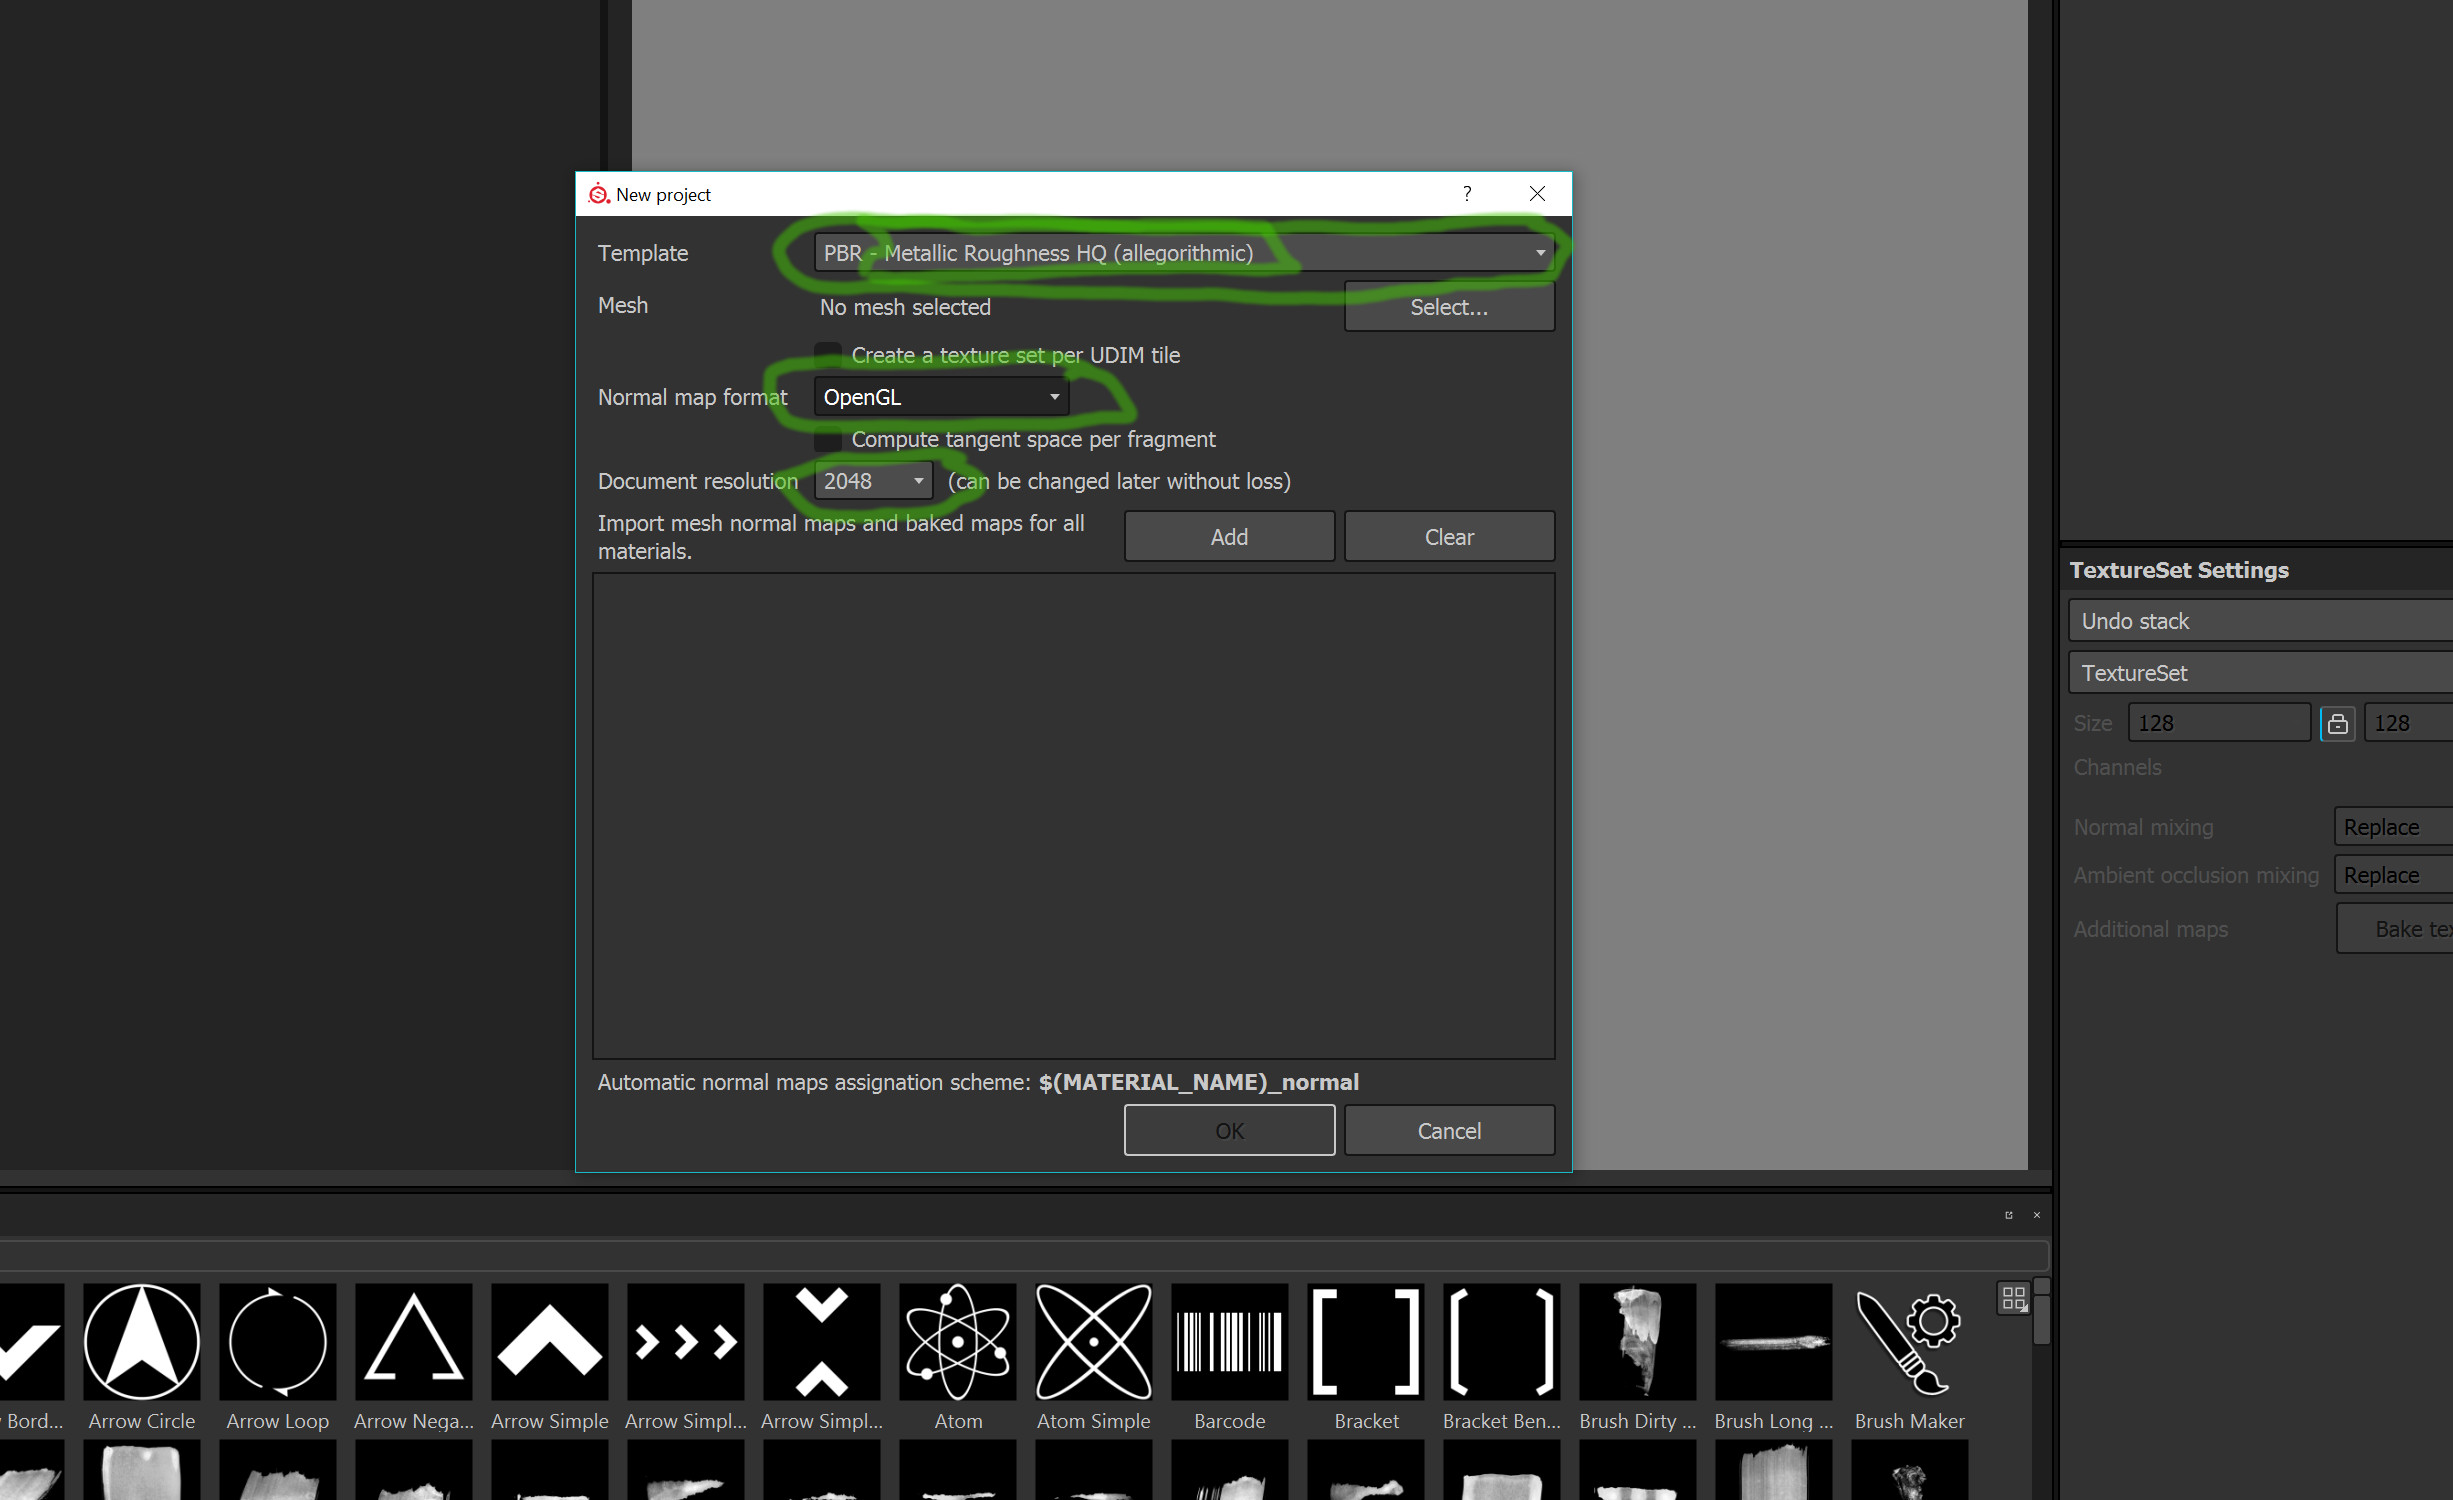Viewport: 2453px width, 1500px height.
Task: Pick the Brush Maker alpha icon
Action: [x=1908, y=1342]
